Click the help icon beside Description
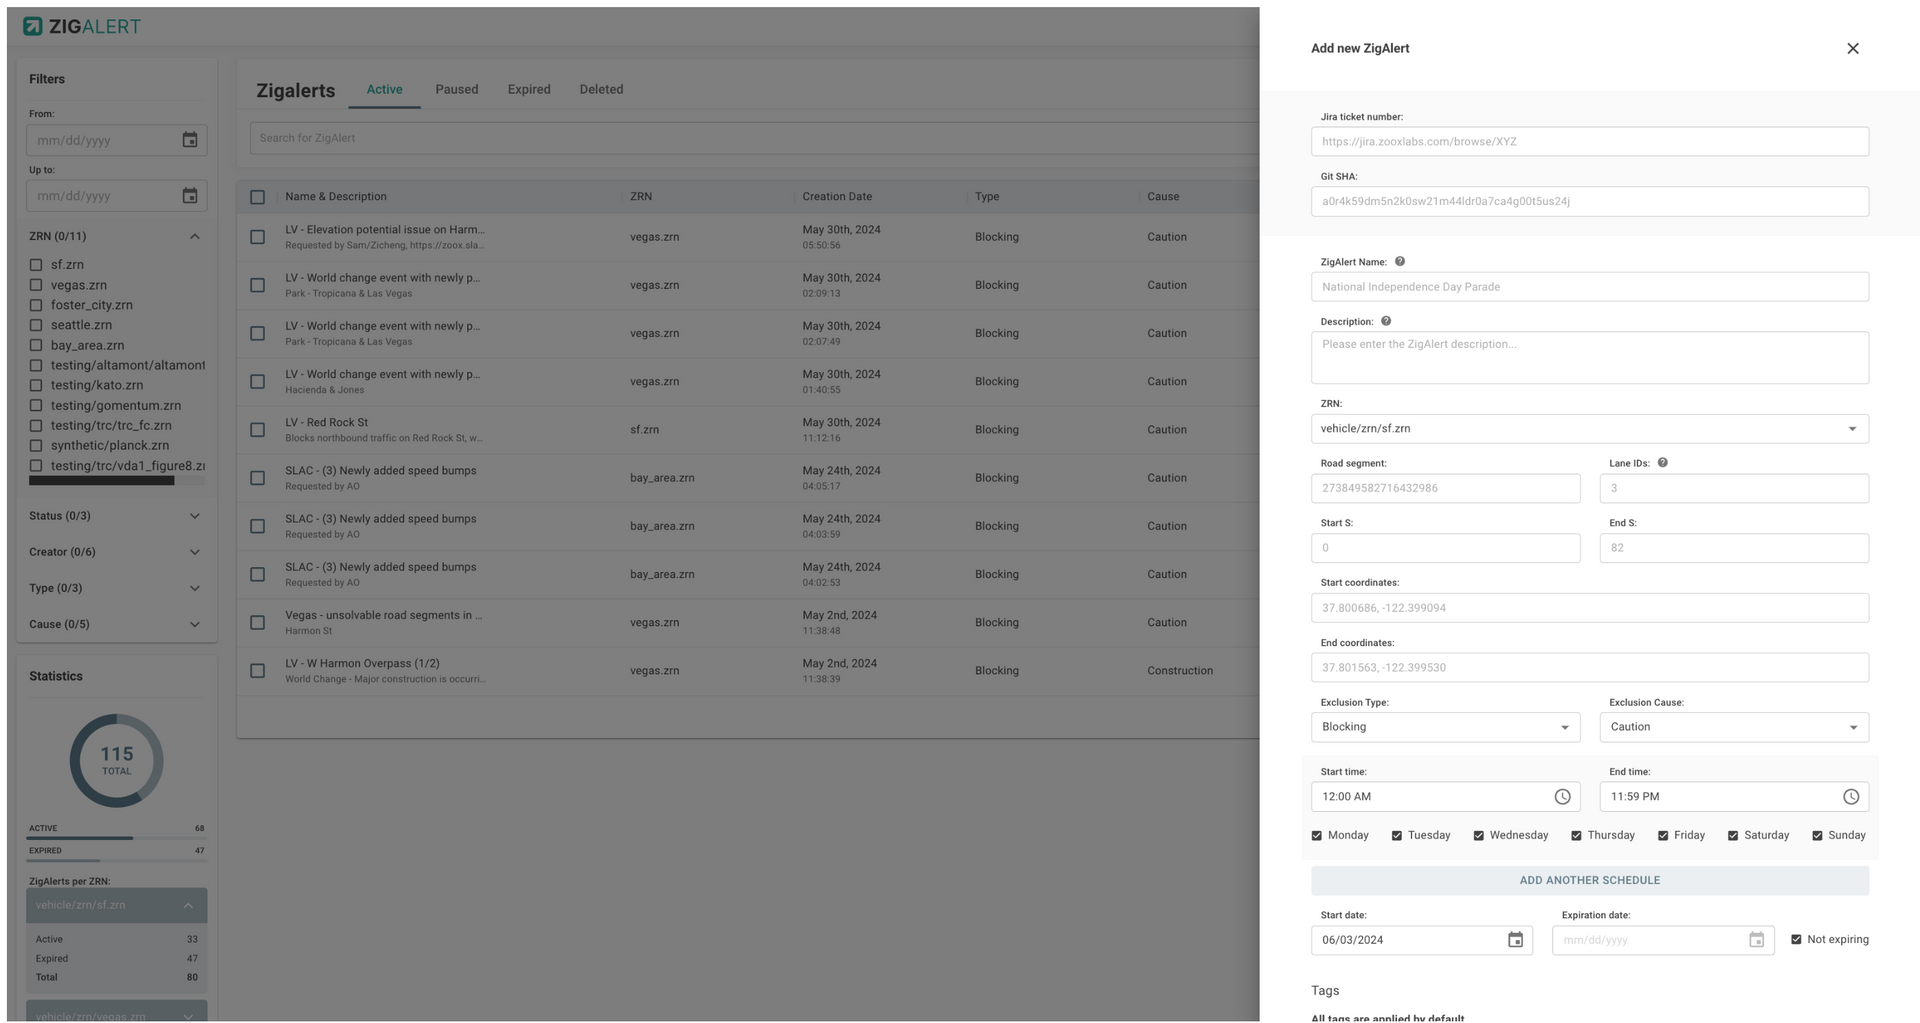Viewport: 1920px width, 1023px height. [x=1386, y=320]
